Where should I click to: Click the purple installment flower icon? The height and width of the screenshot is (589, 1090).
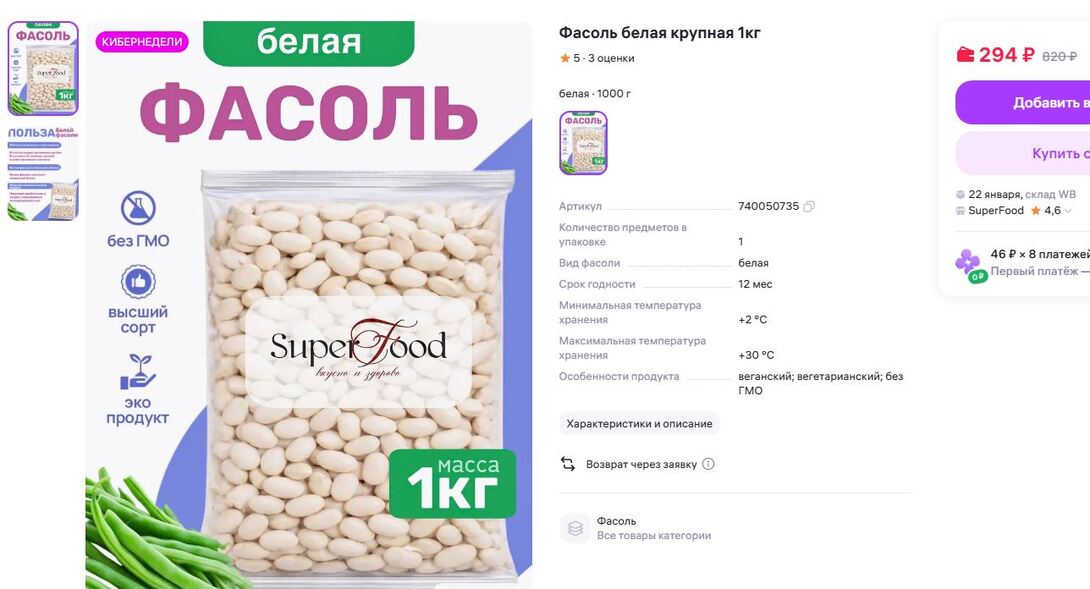pyautogui.click(x=967, y=261)
